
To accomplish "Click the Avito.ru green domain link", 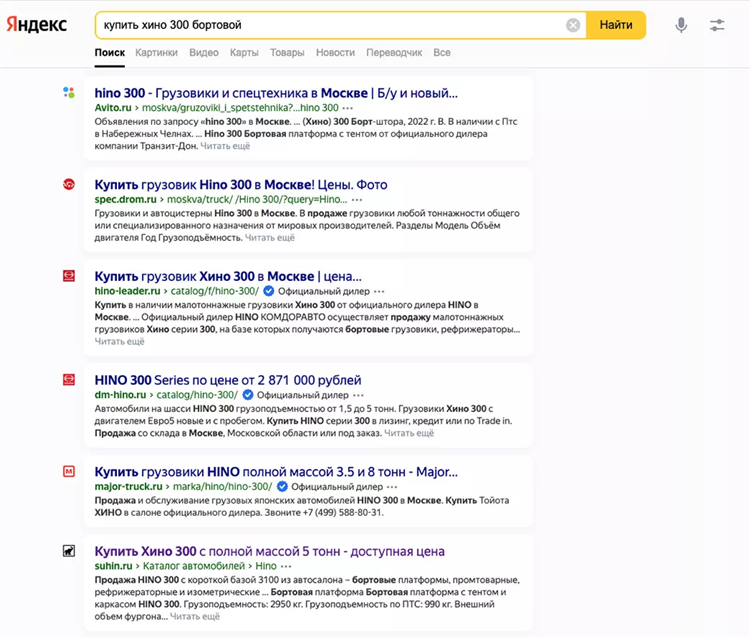I will [113, 108].
